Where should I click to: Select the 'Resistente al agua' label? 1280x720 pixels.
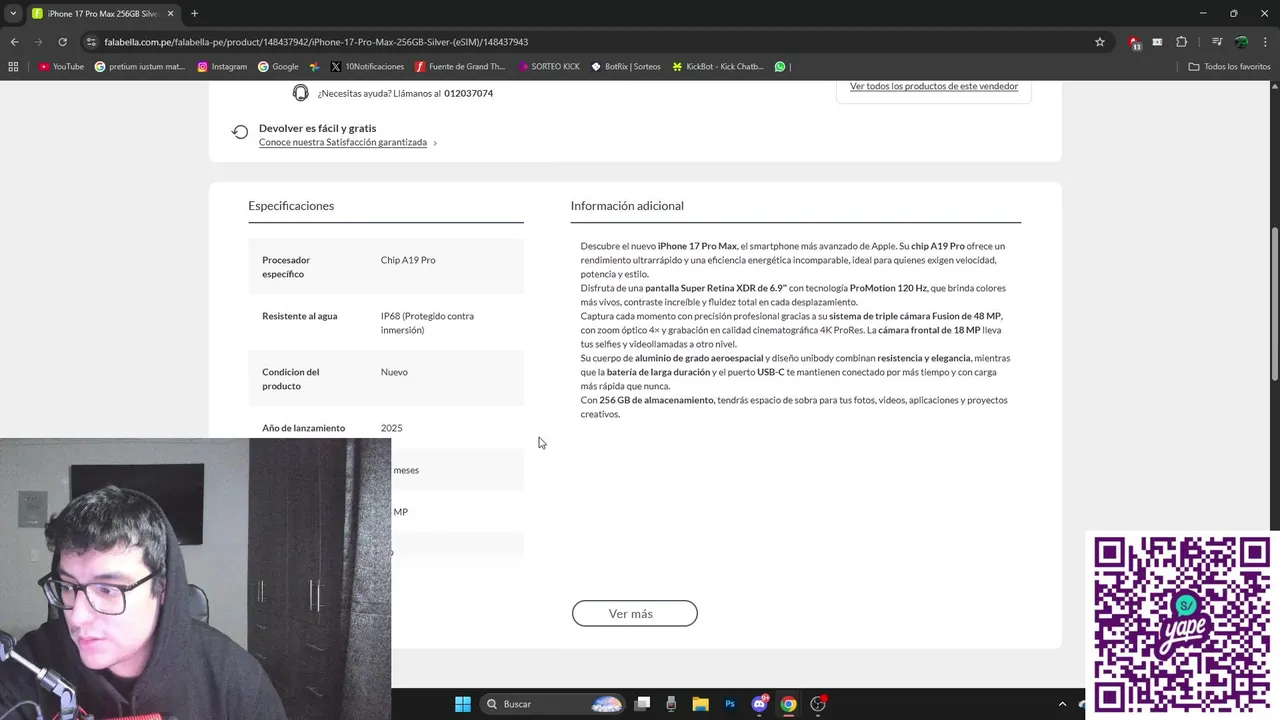click(300, 316)
